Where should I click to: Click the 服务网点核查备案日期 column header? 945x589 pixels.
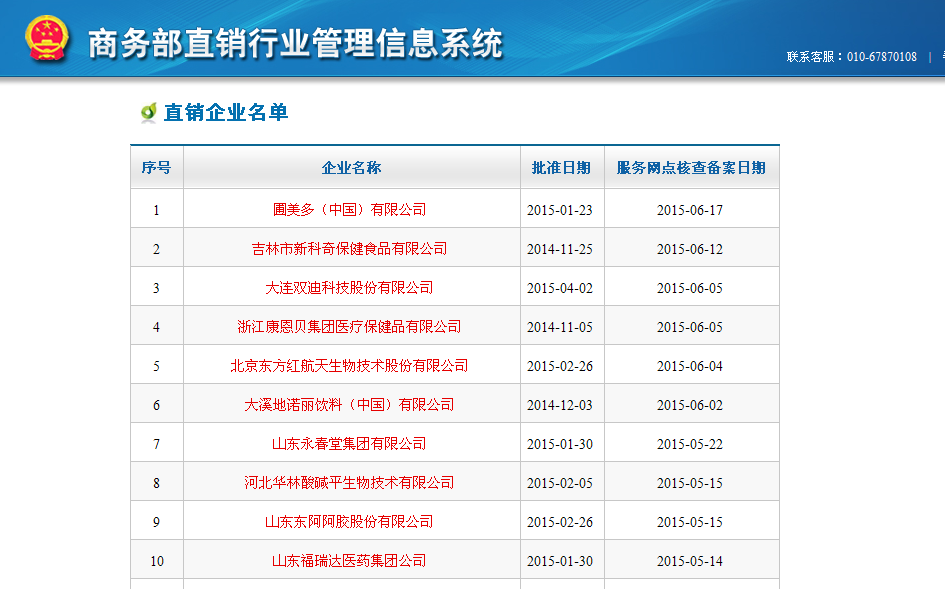691,168
